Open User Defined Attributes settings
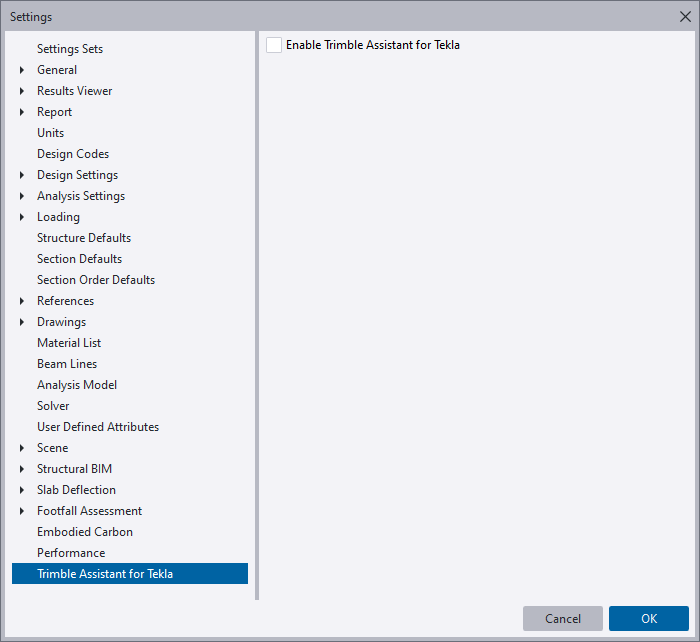The height and width of the screenshot is (642, 700). (98, 427)
